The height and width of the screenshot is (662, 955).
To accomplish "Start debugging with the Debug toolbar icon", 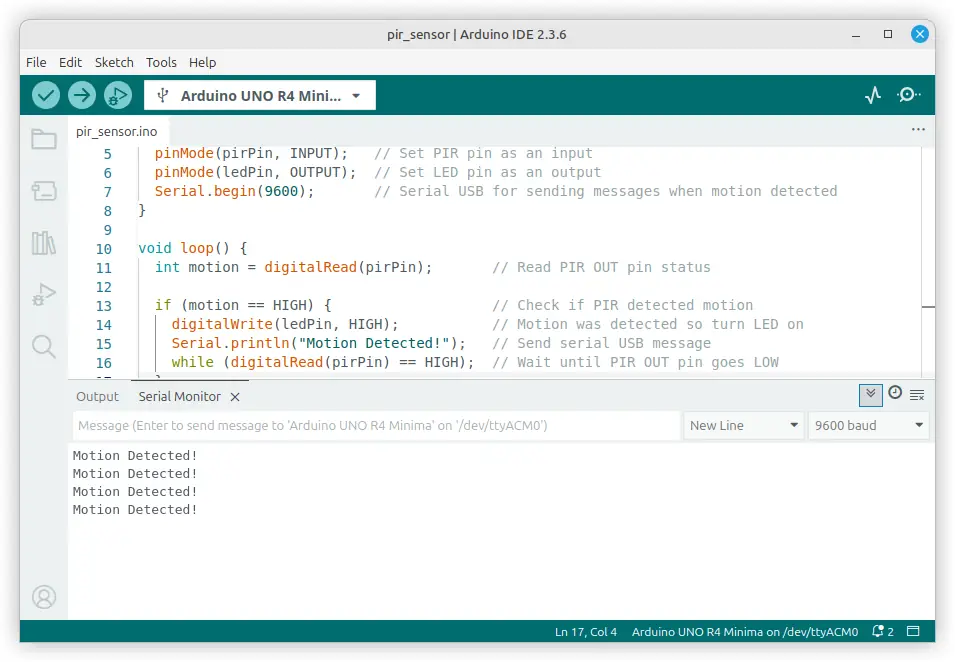I will point(116,94).
